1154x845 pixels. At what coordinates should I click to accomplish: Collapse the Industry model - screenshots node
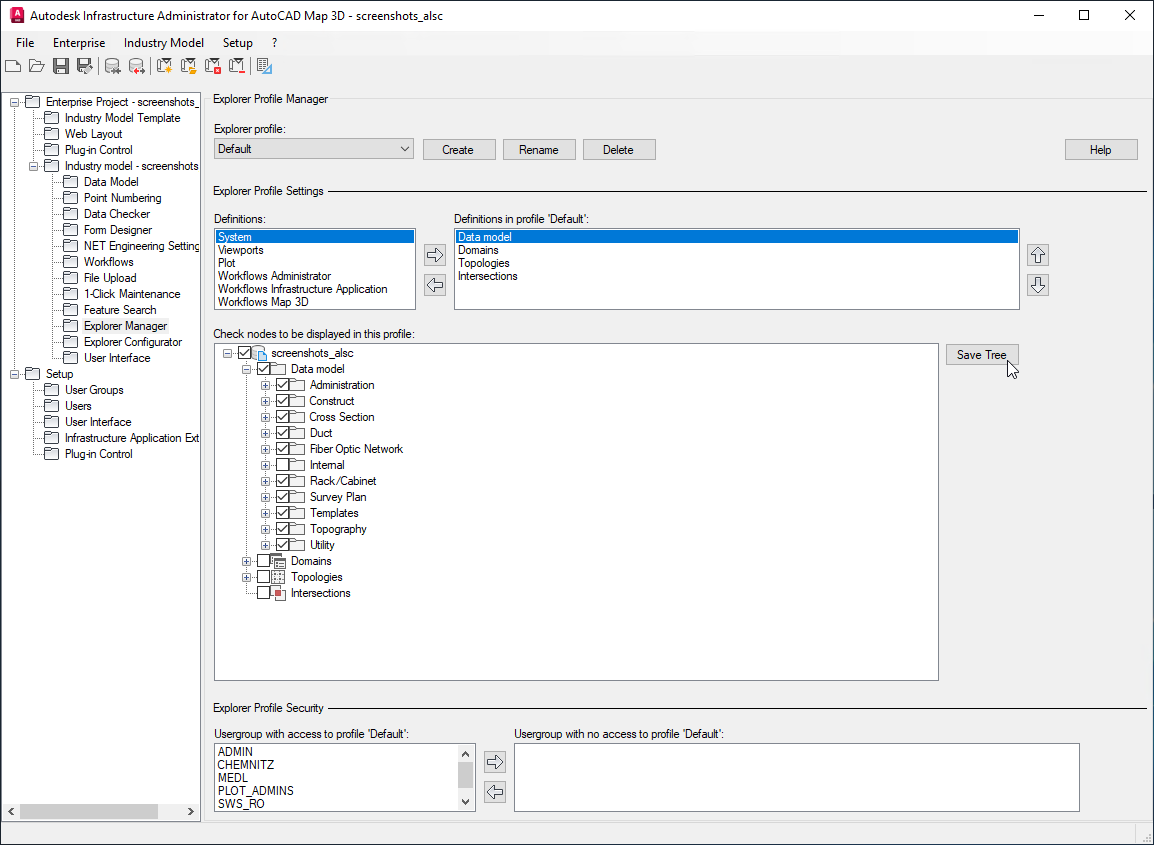tap(33, 166)
